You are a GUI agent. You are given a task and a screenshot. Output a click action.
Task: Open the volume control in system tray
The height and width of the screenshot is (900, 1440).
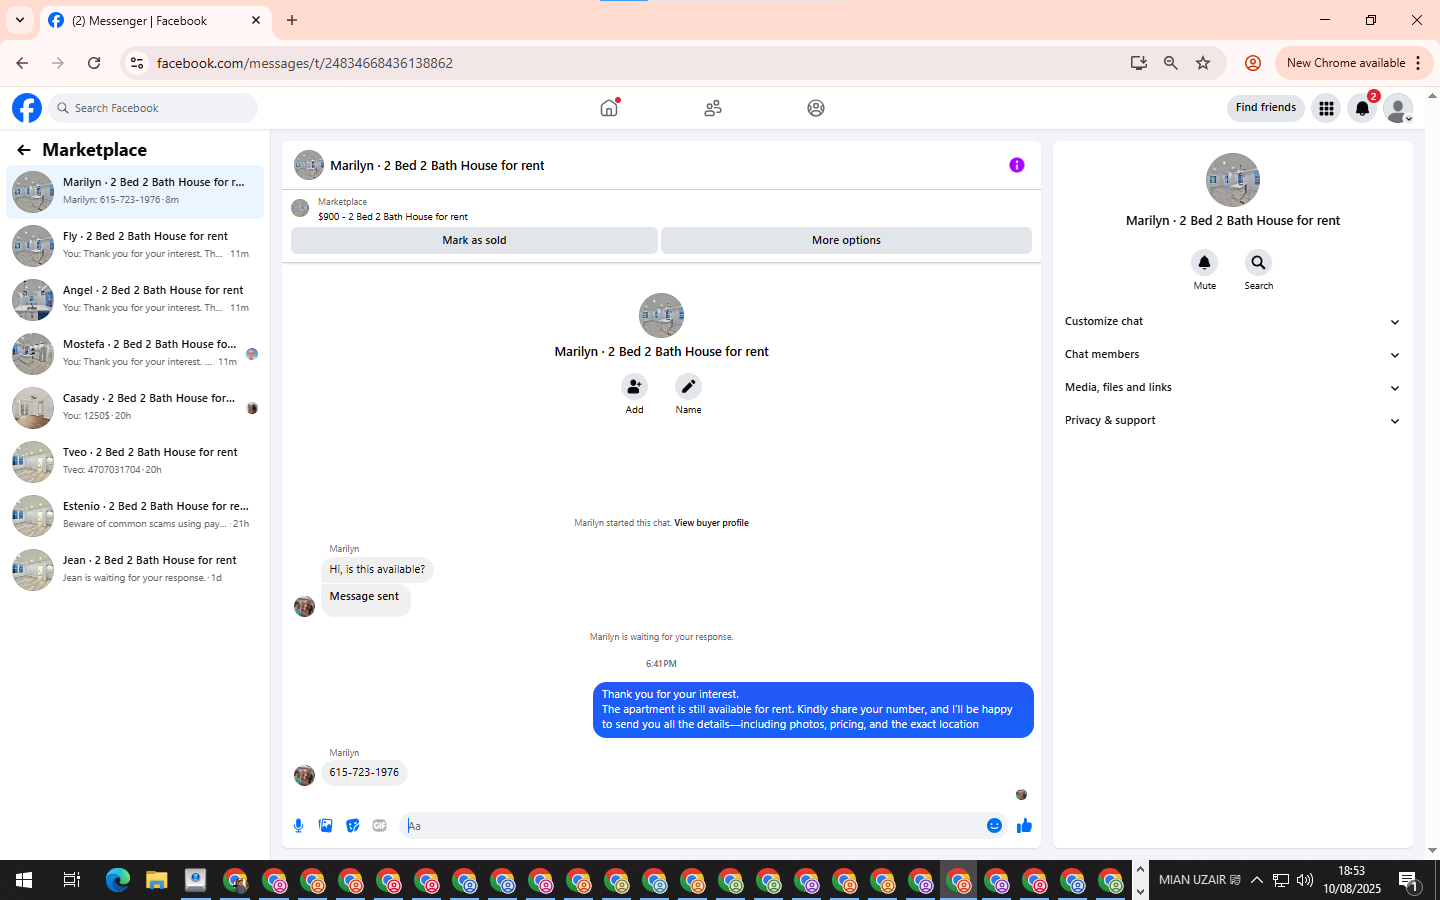(x=1304, y=880)
